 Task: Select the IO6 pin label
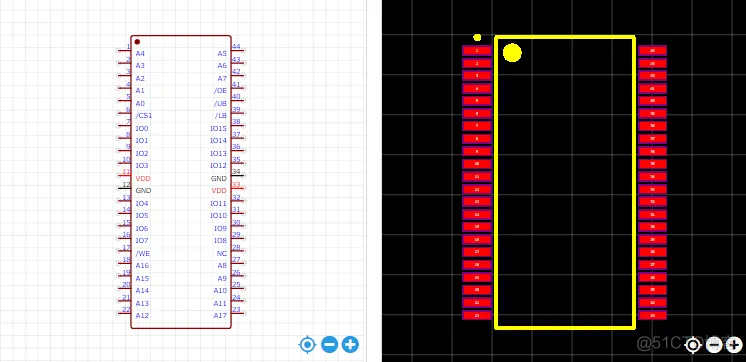(142, 228)
